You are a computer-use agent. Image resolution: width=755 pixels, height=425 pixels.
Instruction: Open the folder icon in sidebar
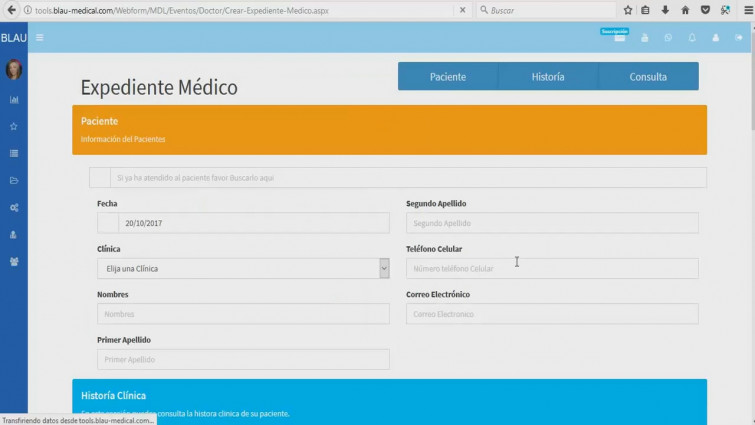pos(14,181)
